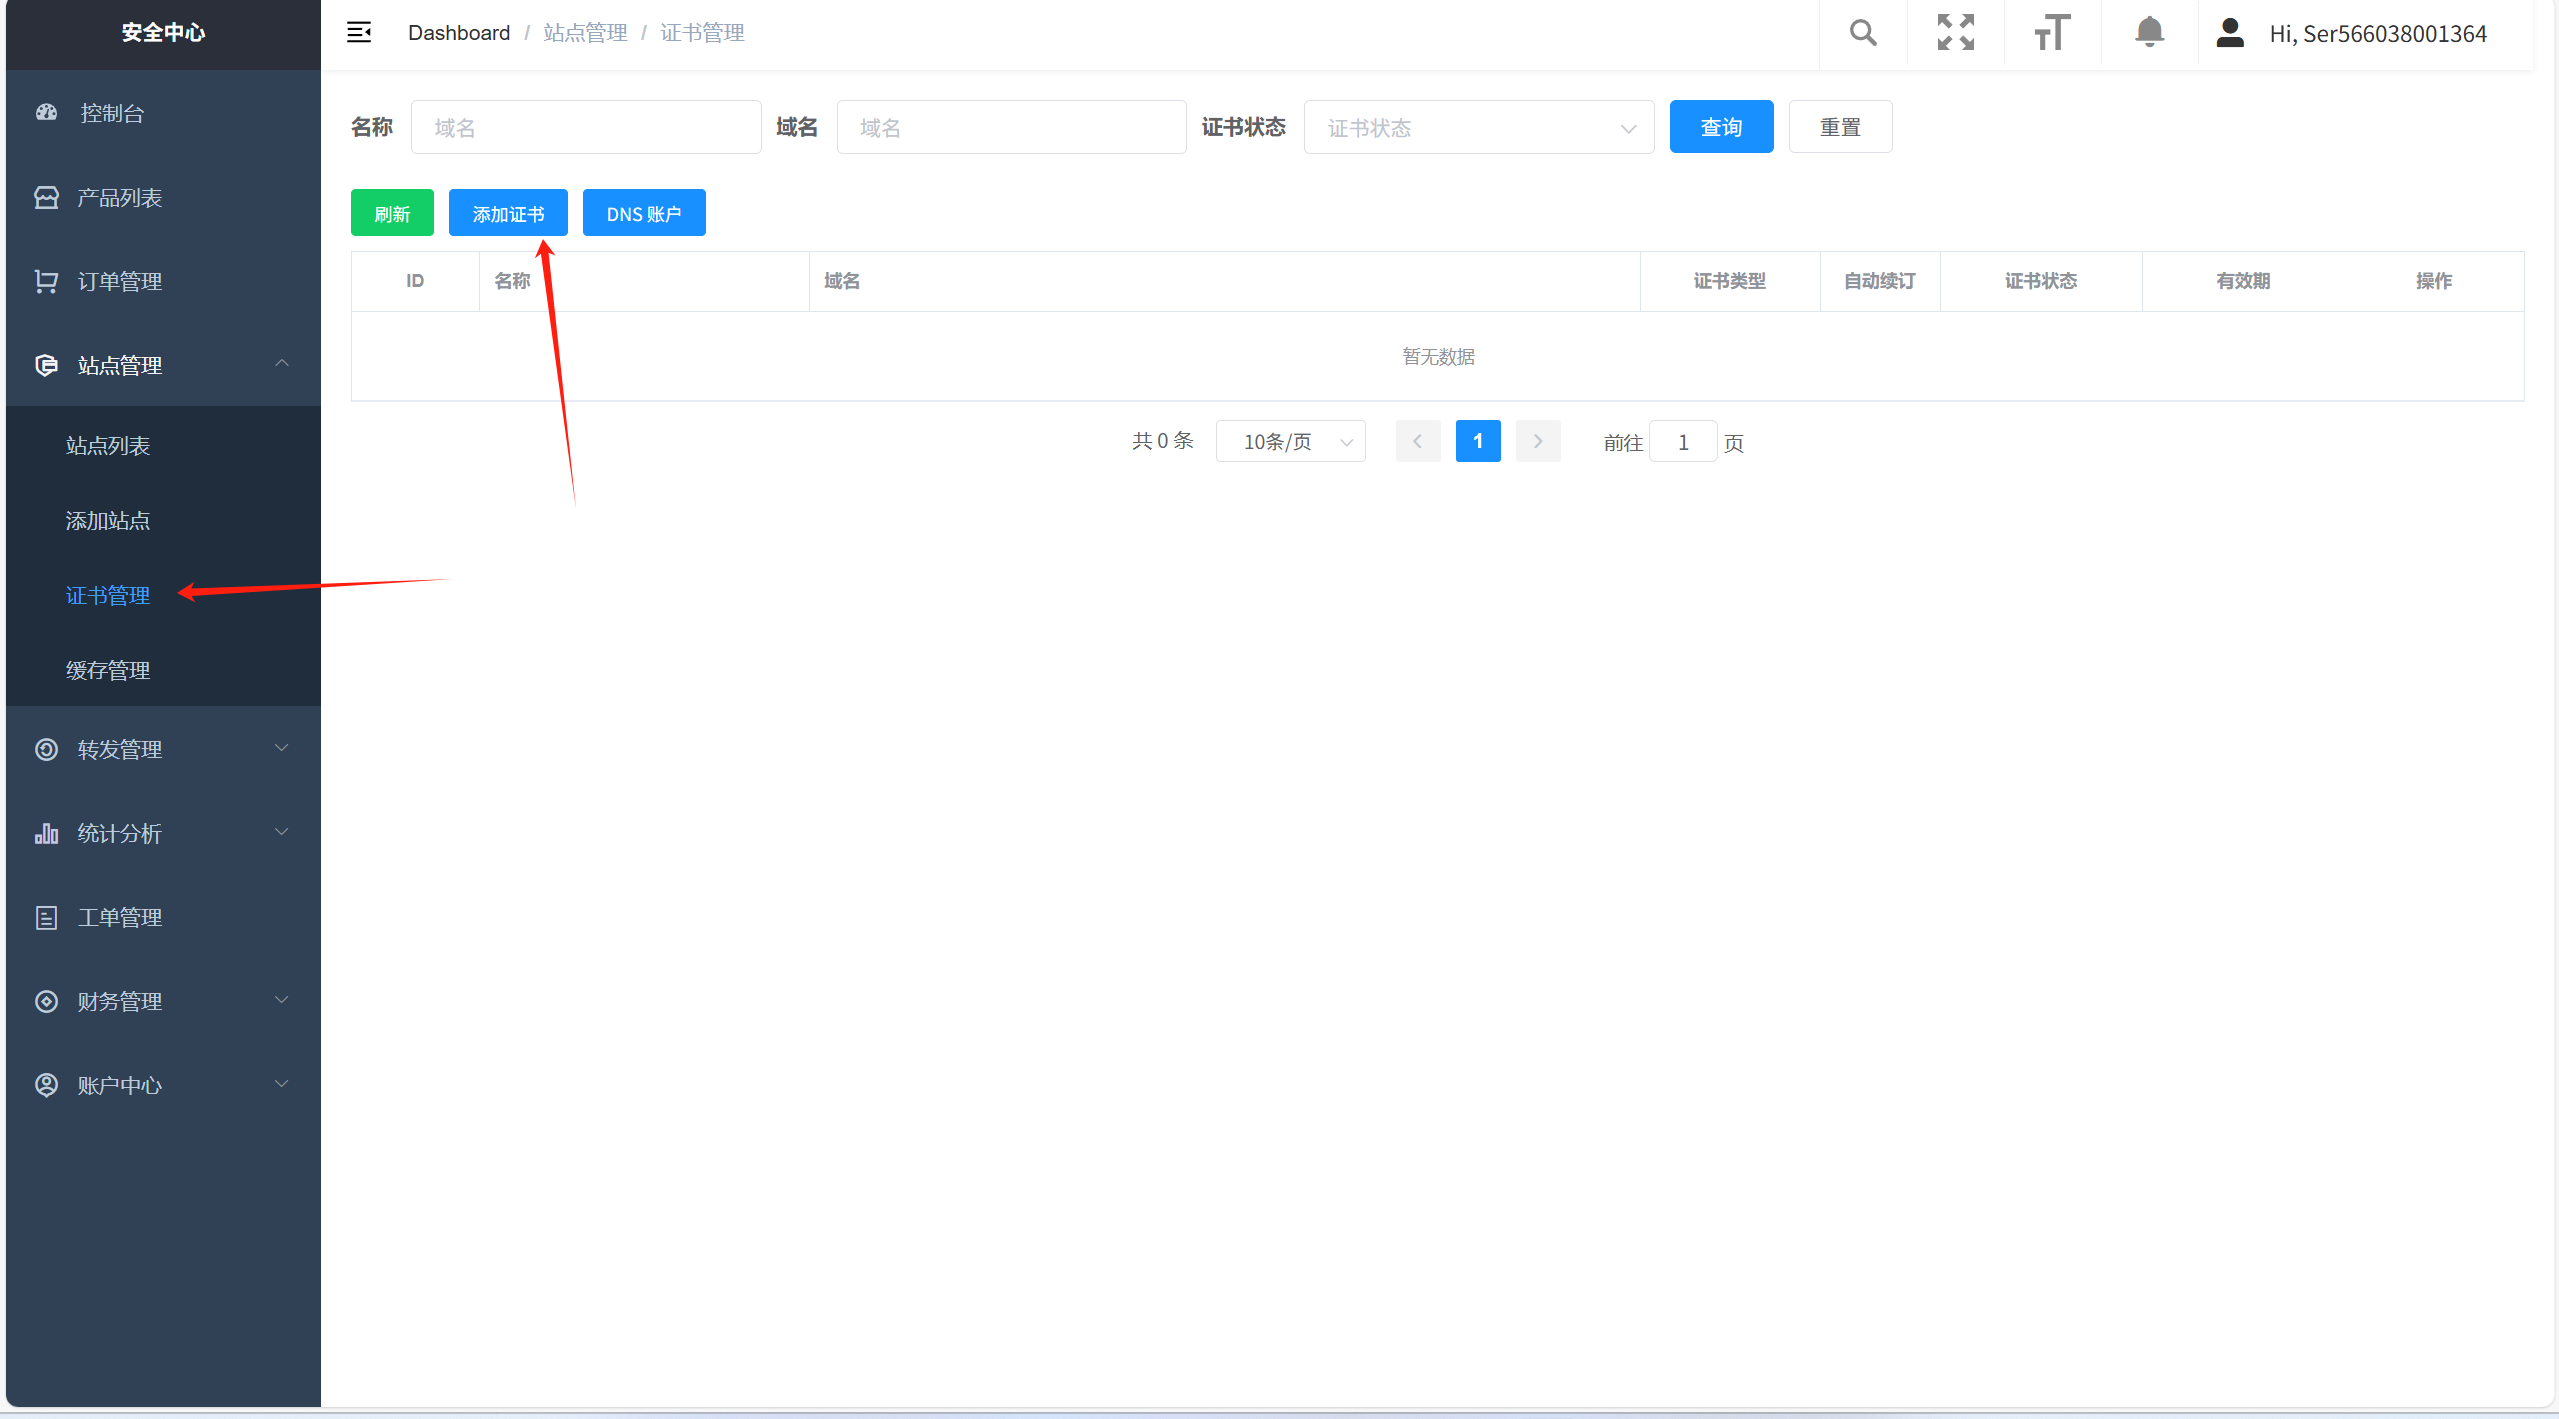Open 订单管理 in the sidebar
The height and width of the screenshot is (1419, 2559).
(x=163, y=281)
